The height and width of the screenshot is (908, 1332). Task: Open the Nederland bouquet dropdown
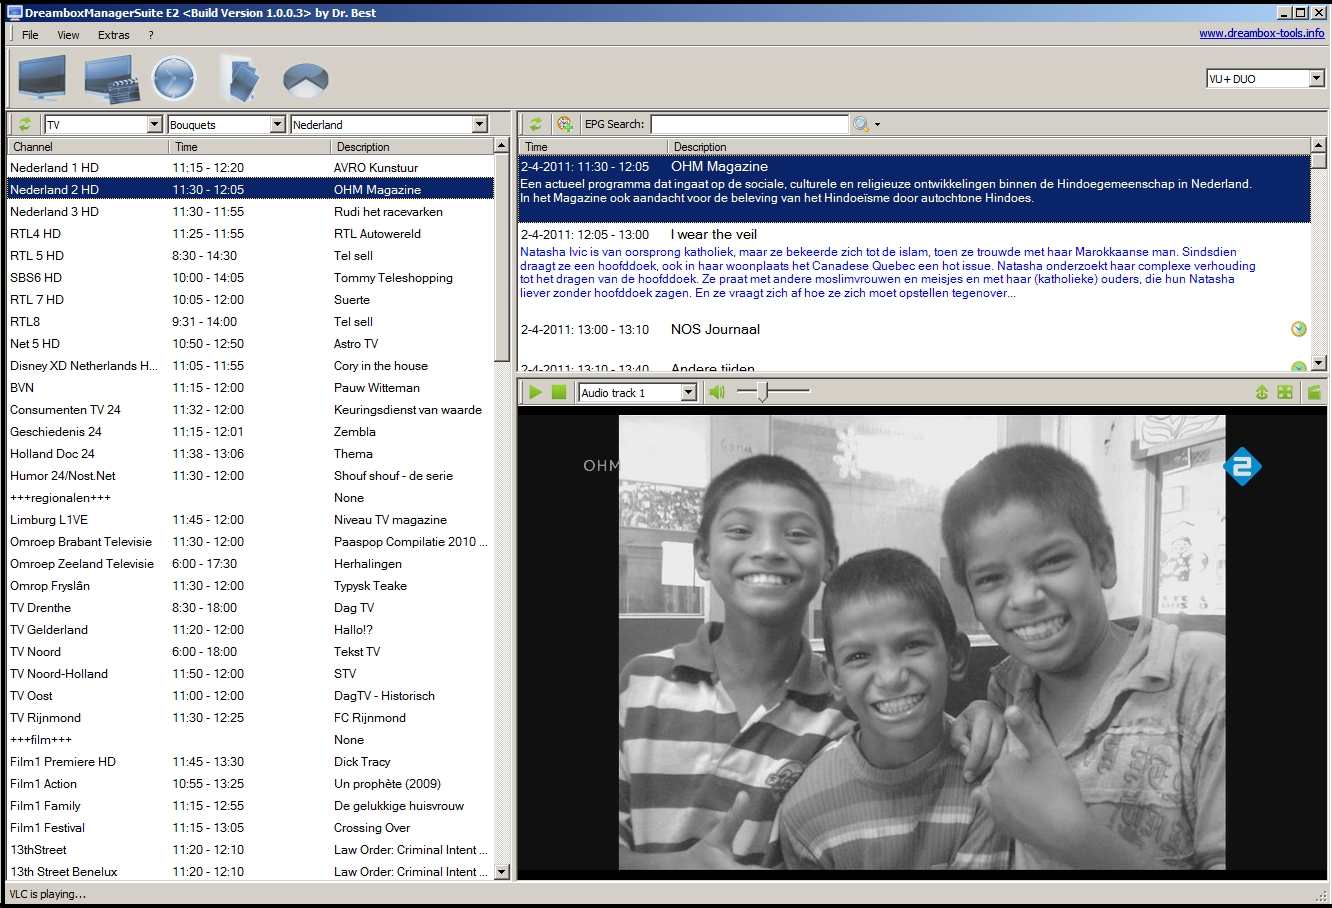480,124
